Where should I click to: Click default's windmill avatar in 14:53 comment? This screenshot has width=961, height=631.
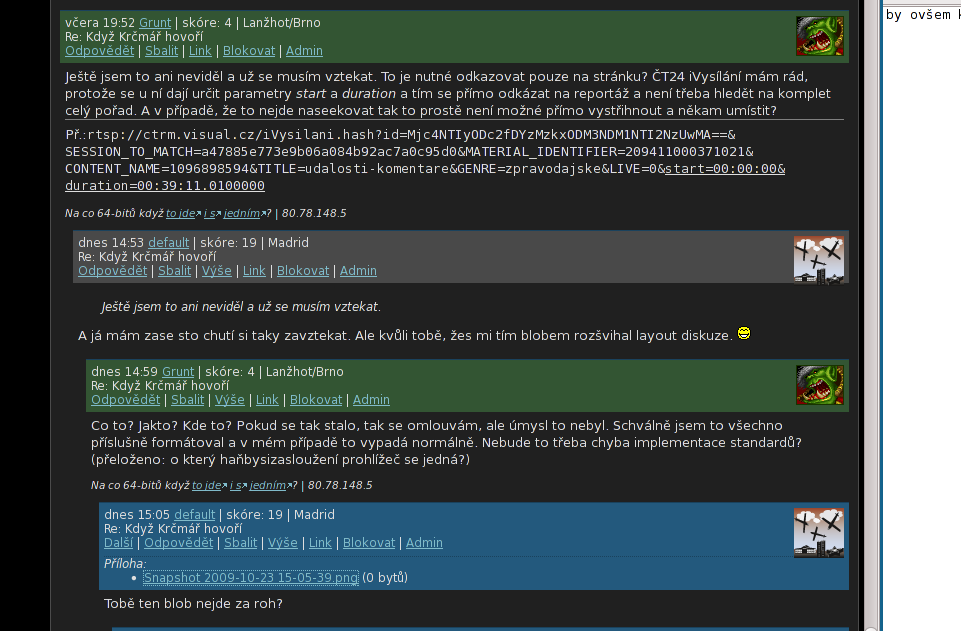(x=819, y=260)
